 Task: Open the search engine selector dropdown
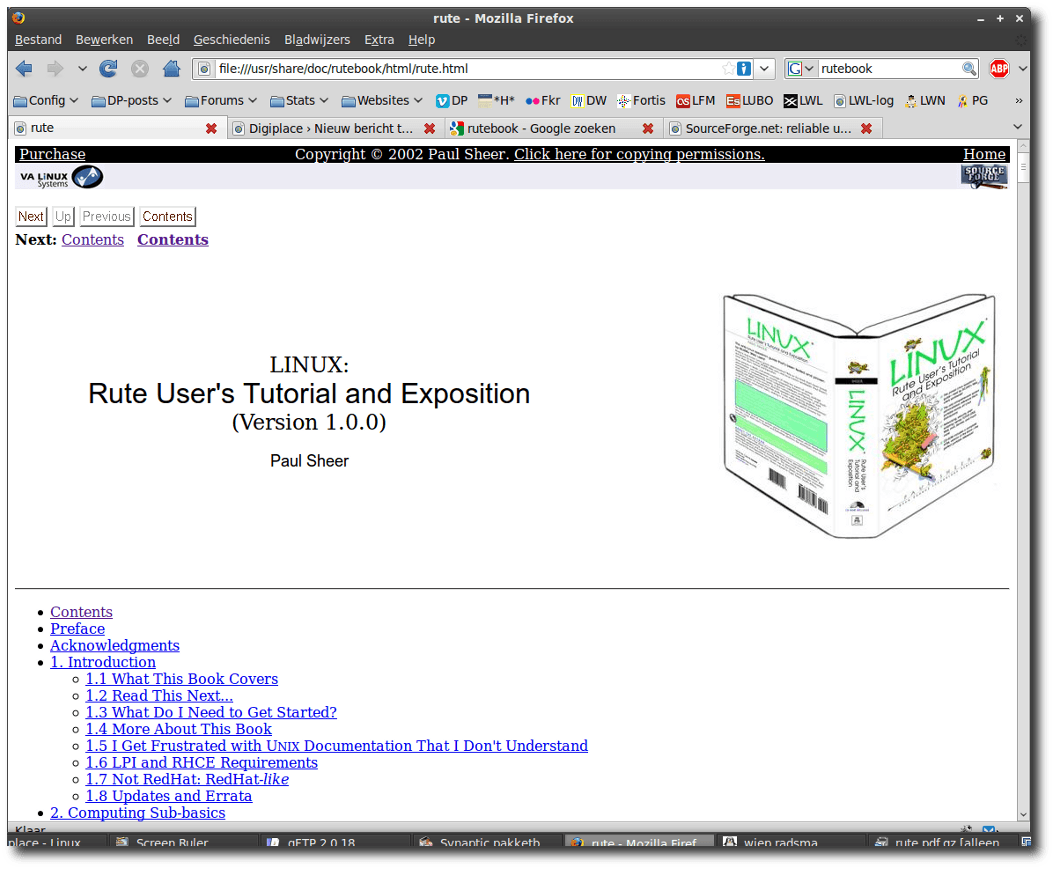(x=801, y=69)
